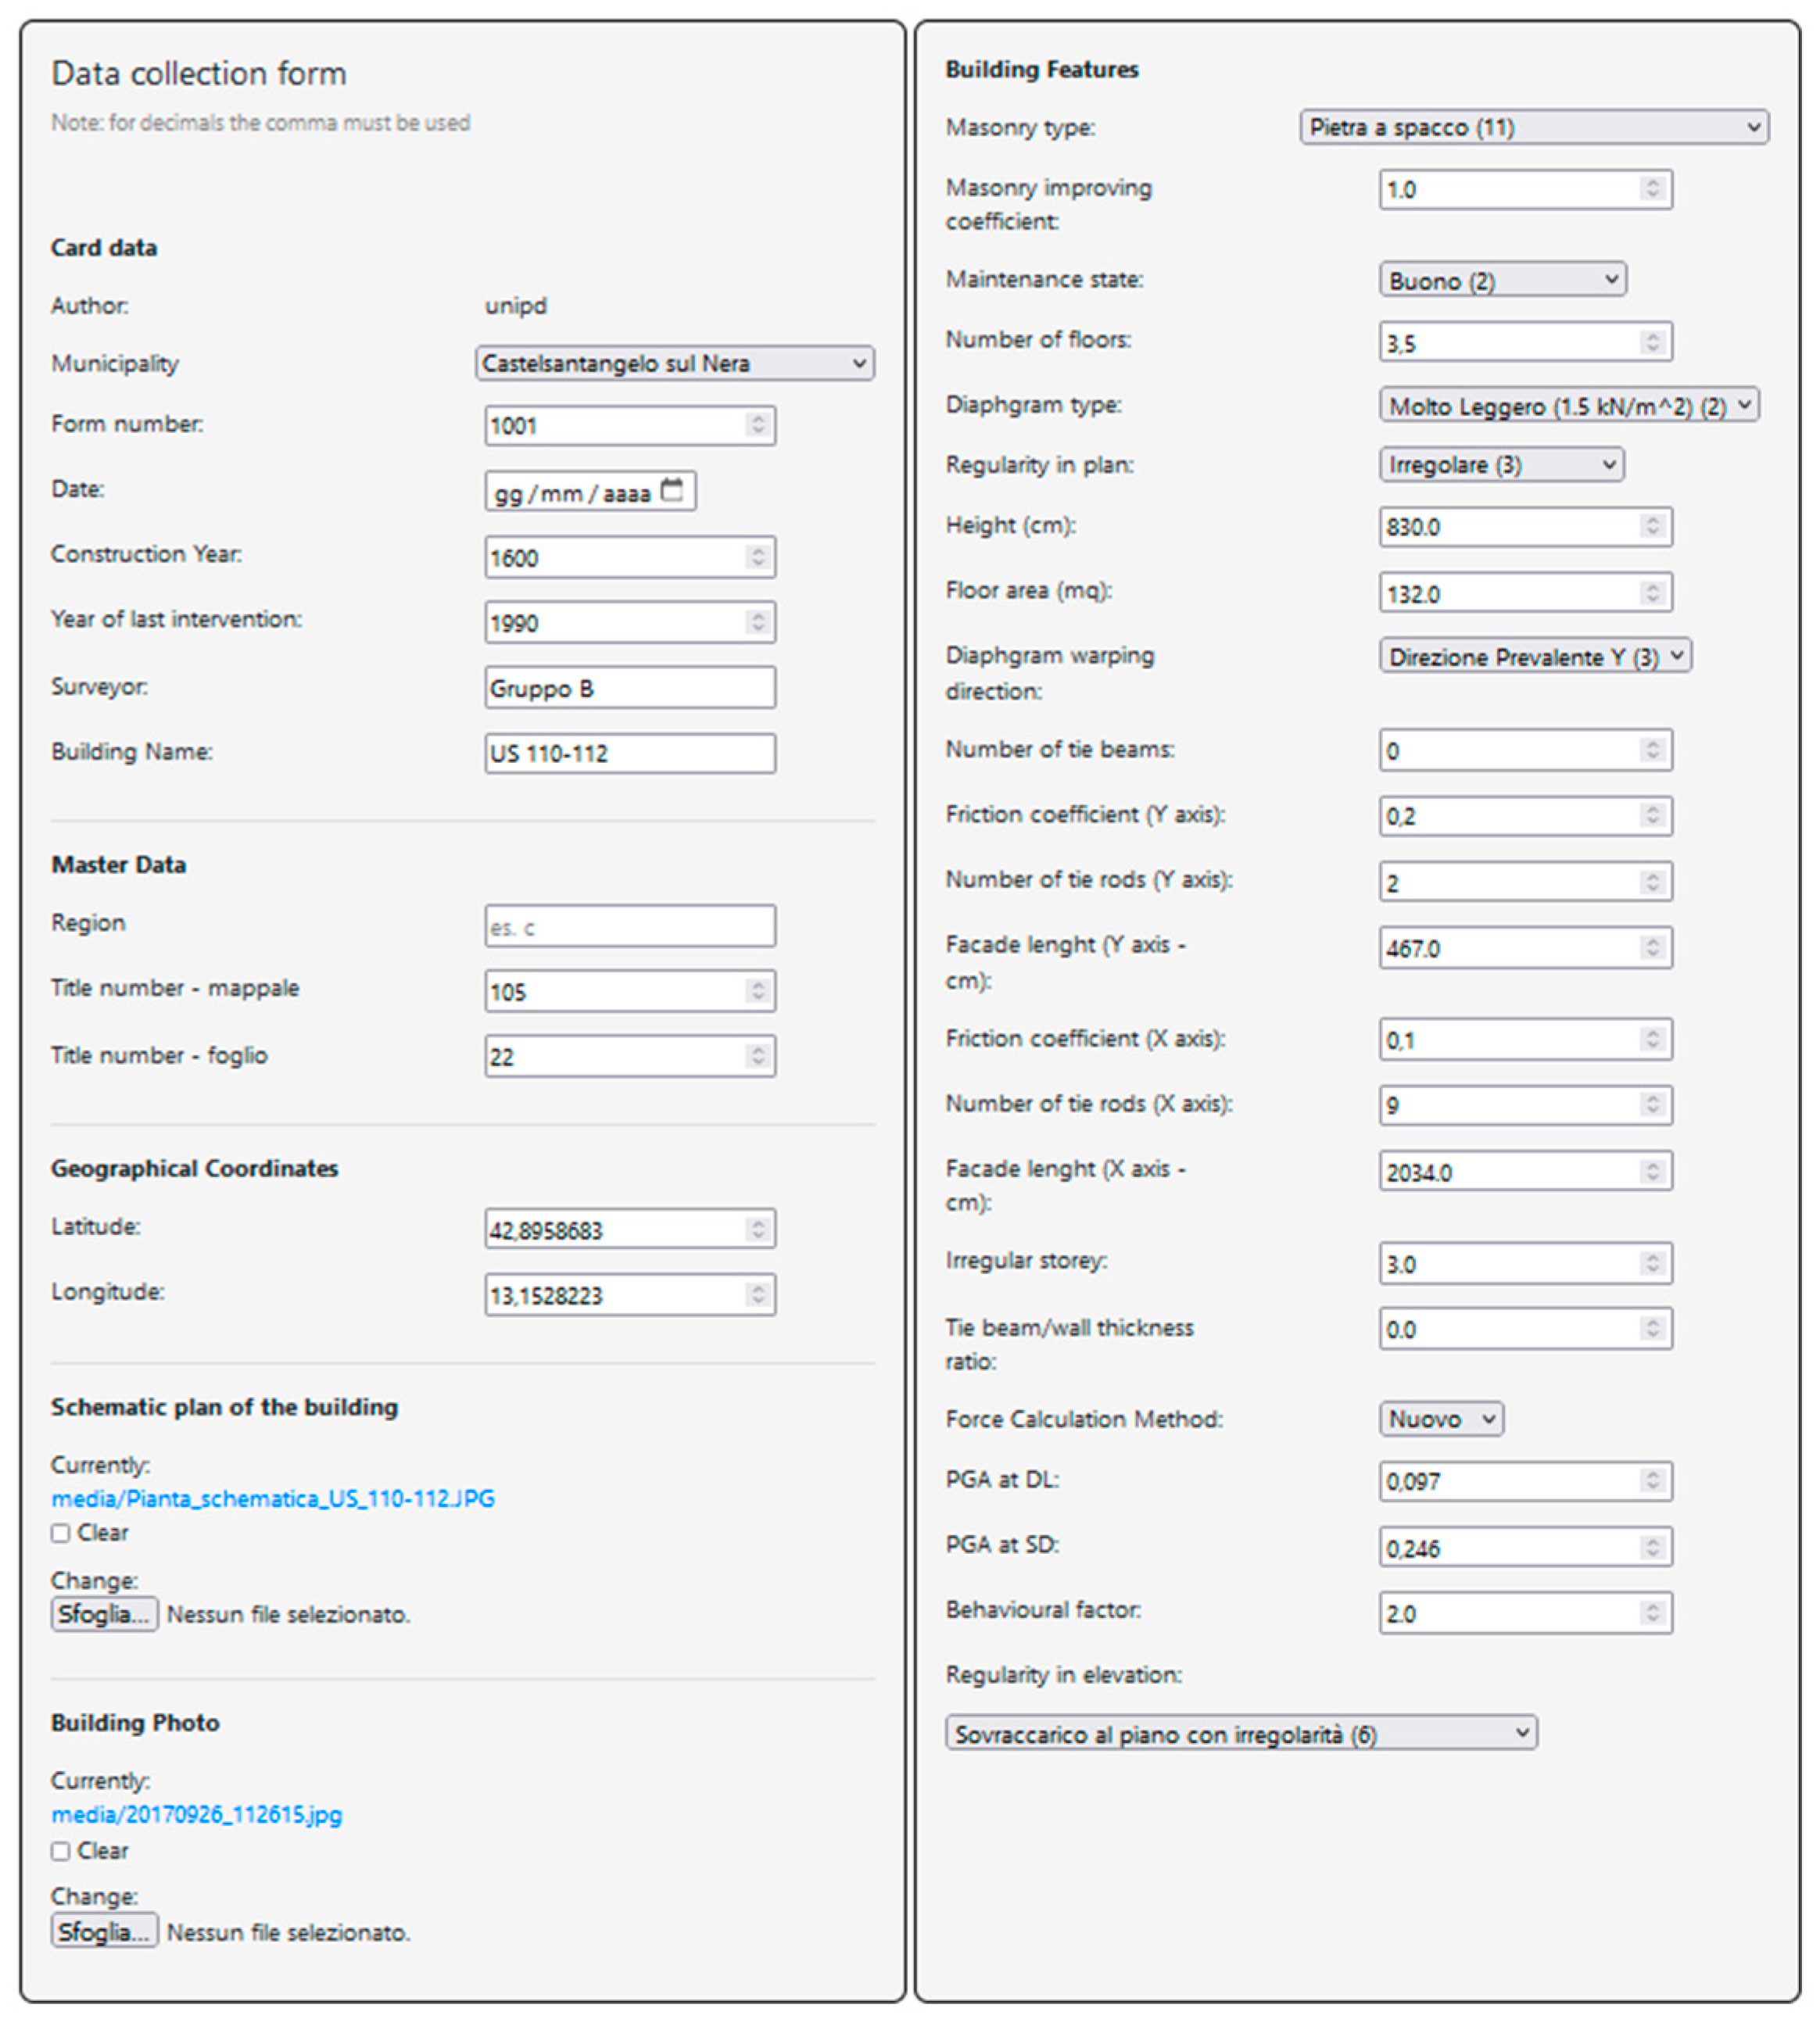Open the media/20170926_112615.jpg link

click(x=197, y=1814)
